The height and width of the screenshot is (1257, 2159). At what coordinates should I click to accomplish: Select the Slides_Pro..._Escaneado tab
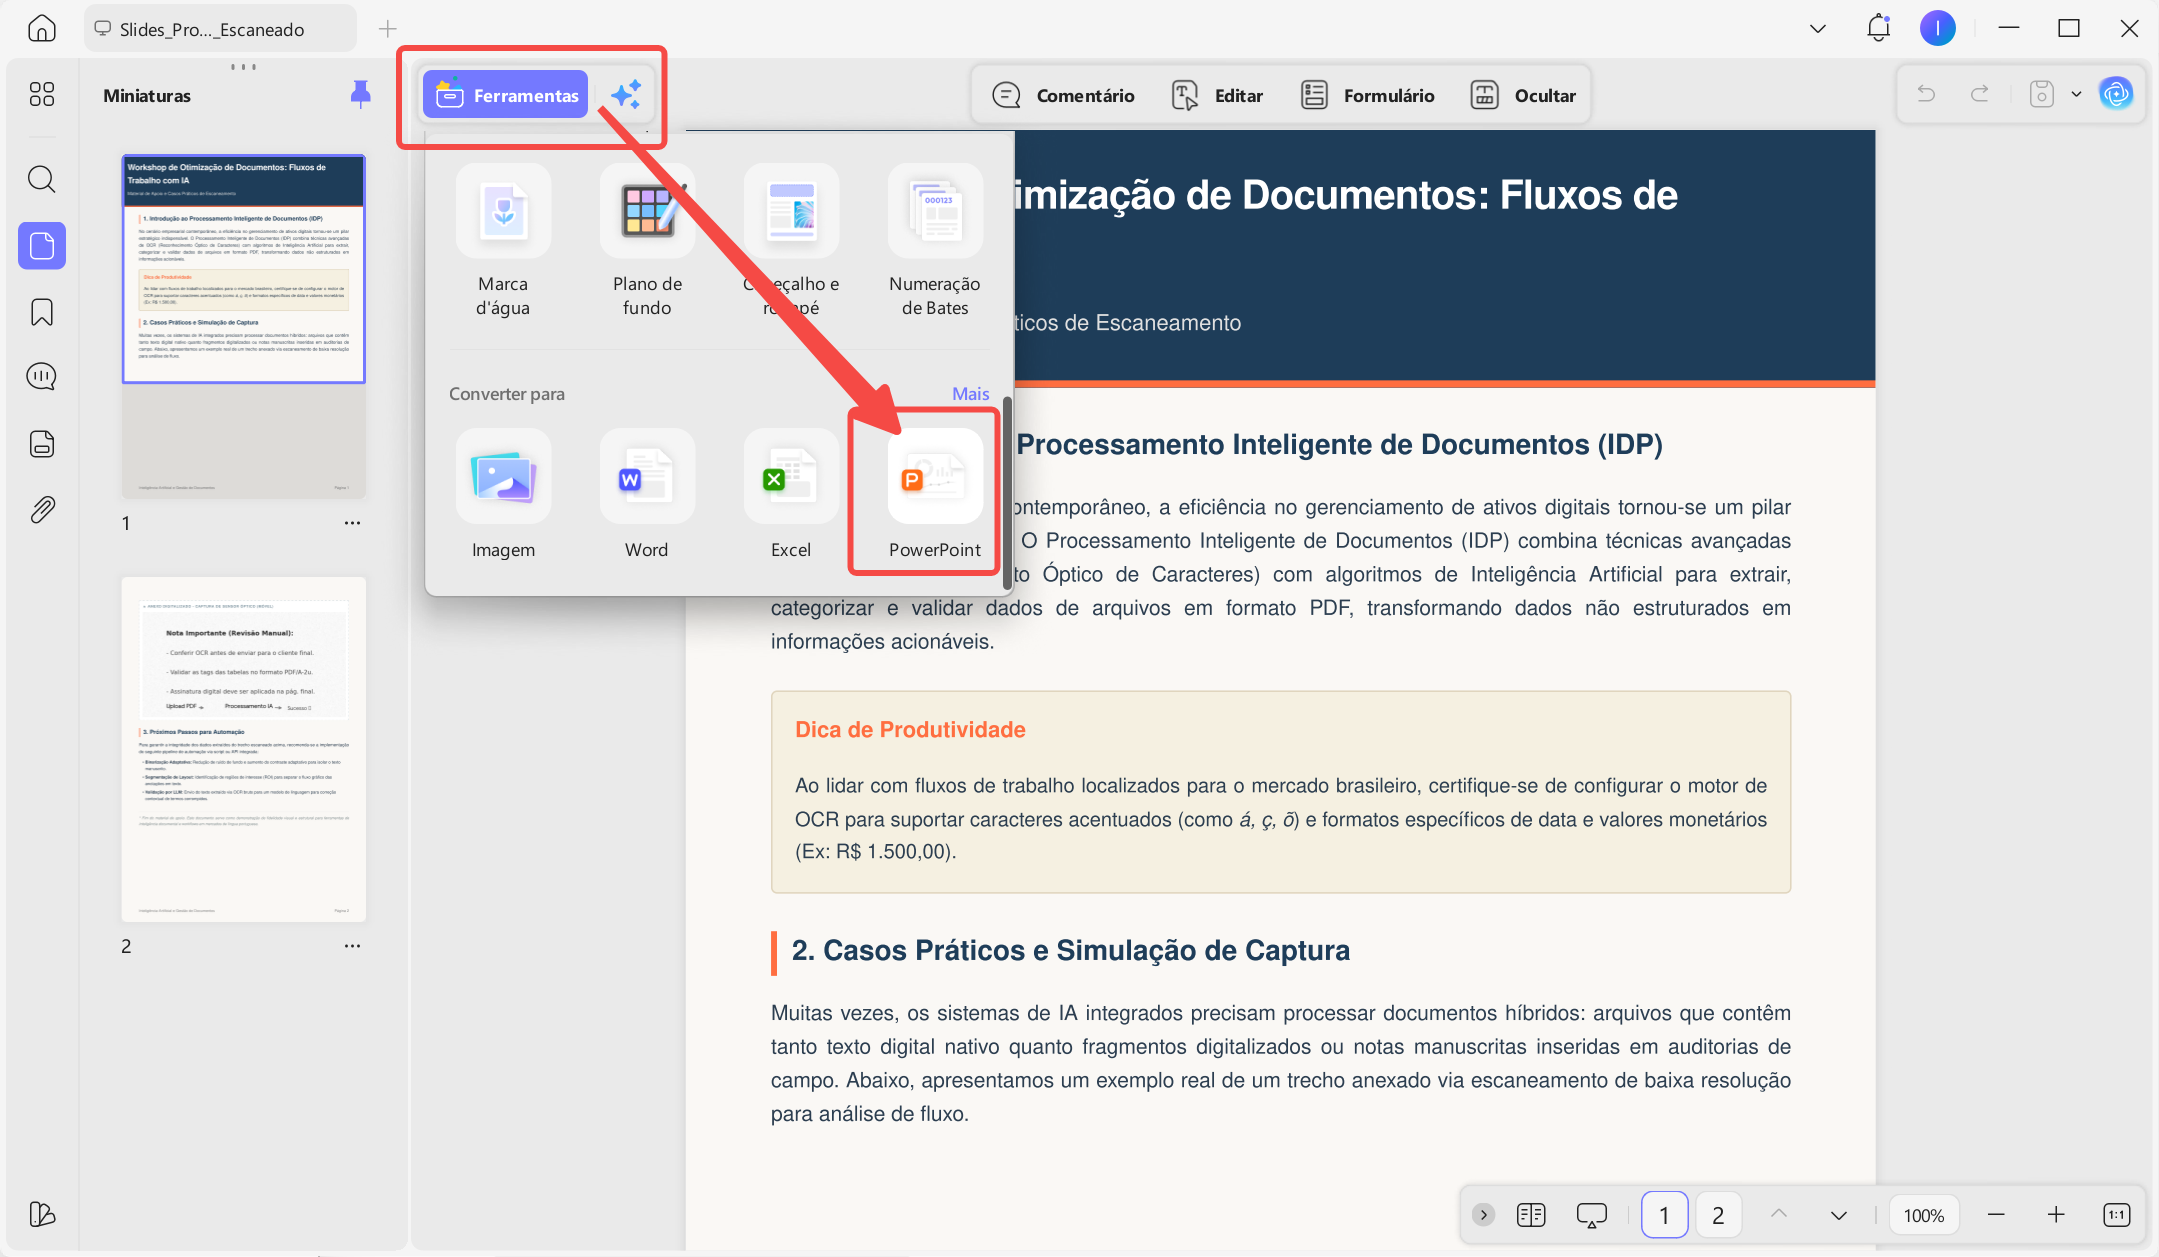click(x=220, y=29)
